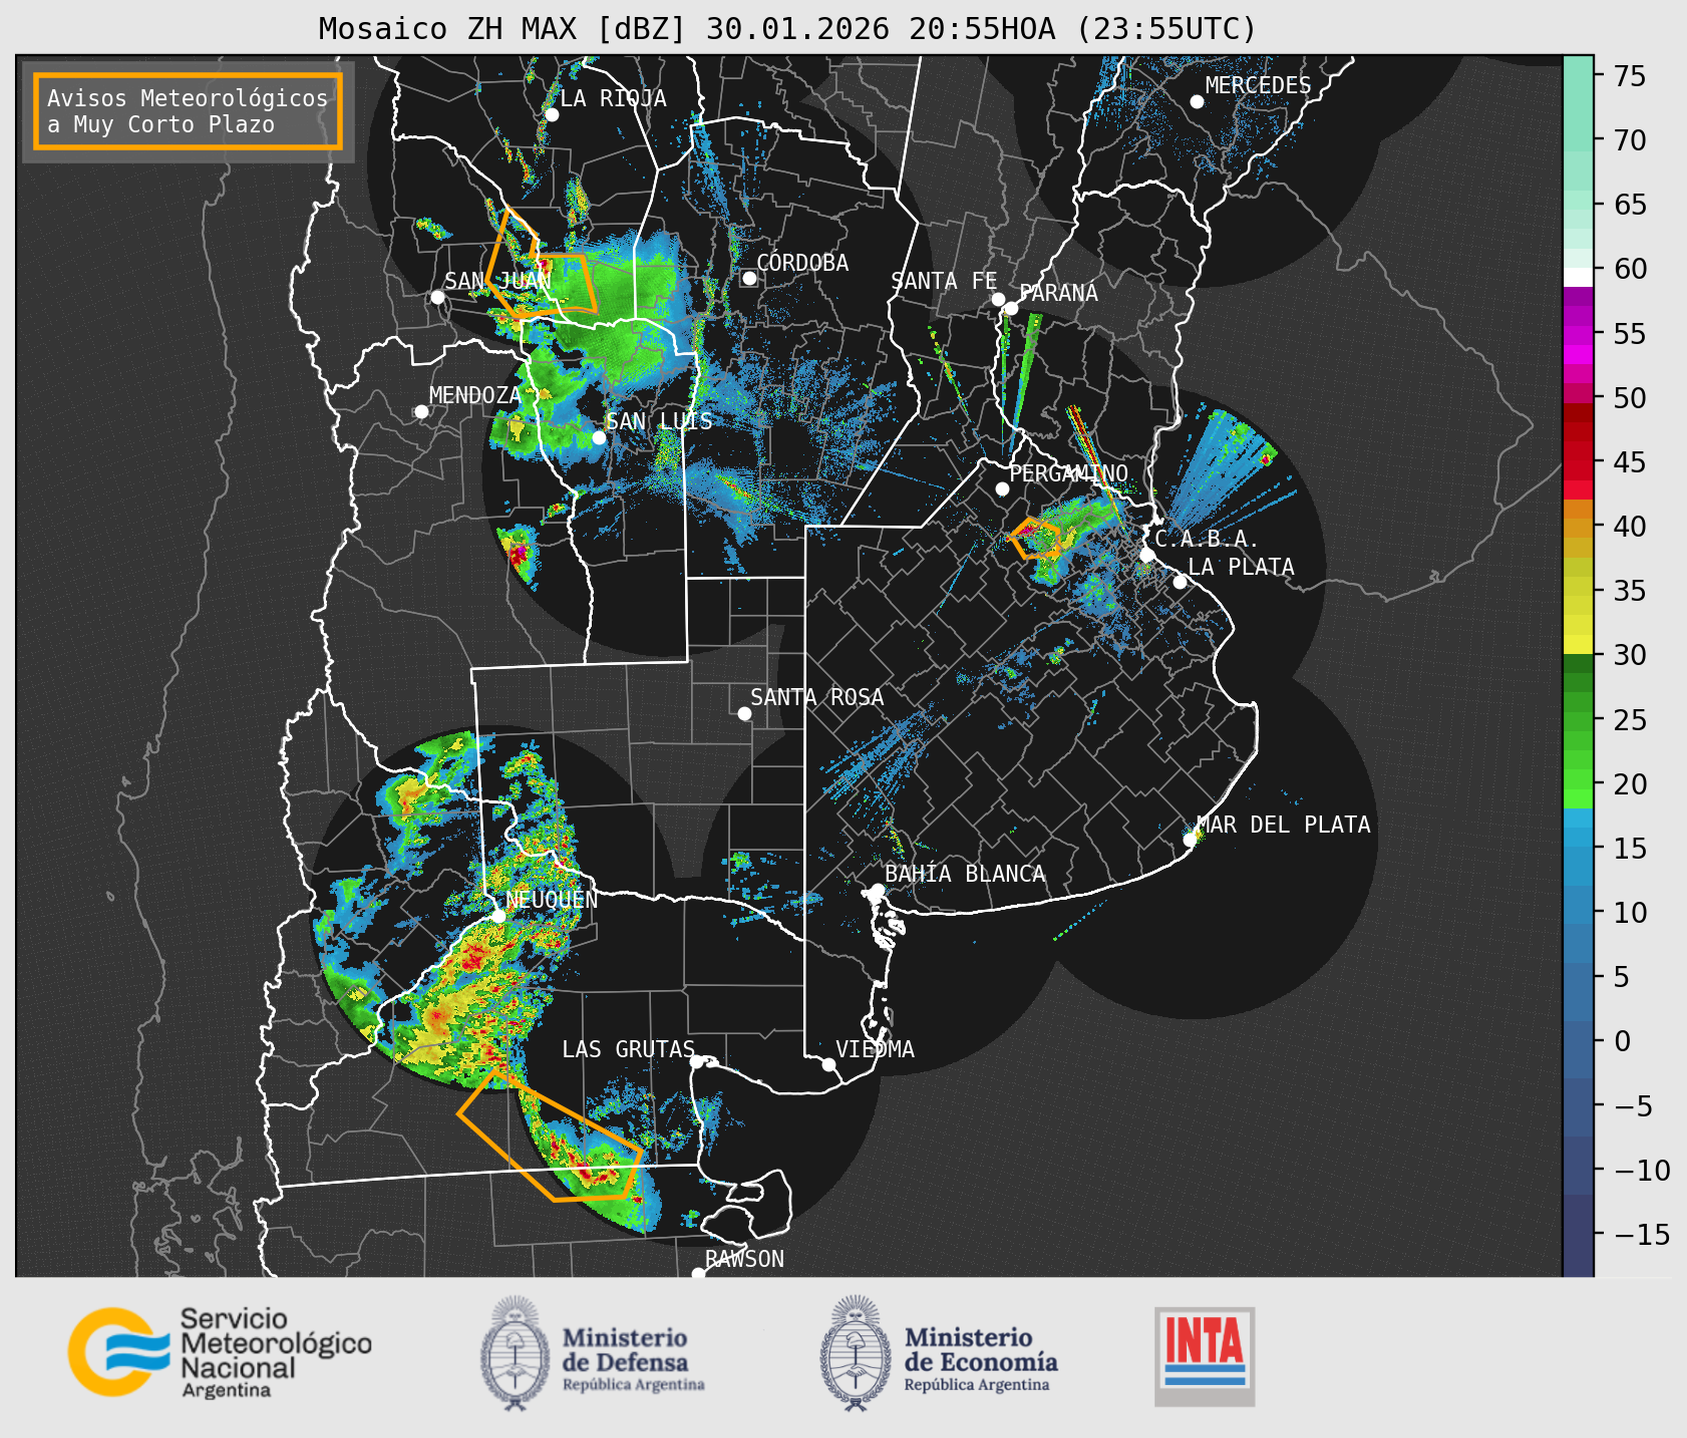Click the 60 dBZ value on color scale
Screen dimensions: 1687x1438
pos(1631,269)
